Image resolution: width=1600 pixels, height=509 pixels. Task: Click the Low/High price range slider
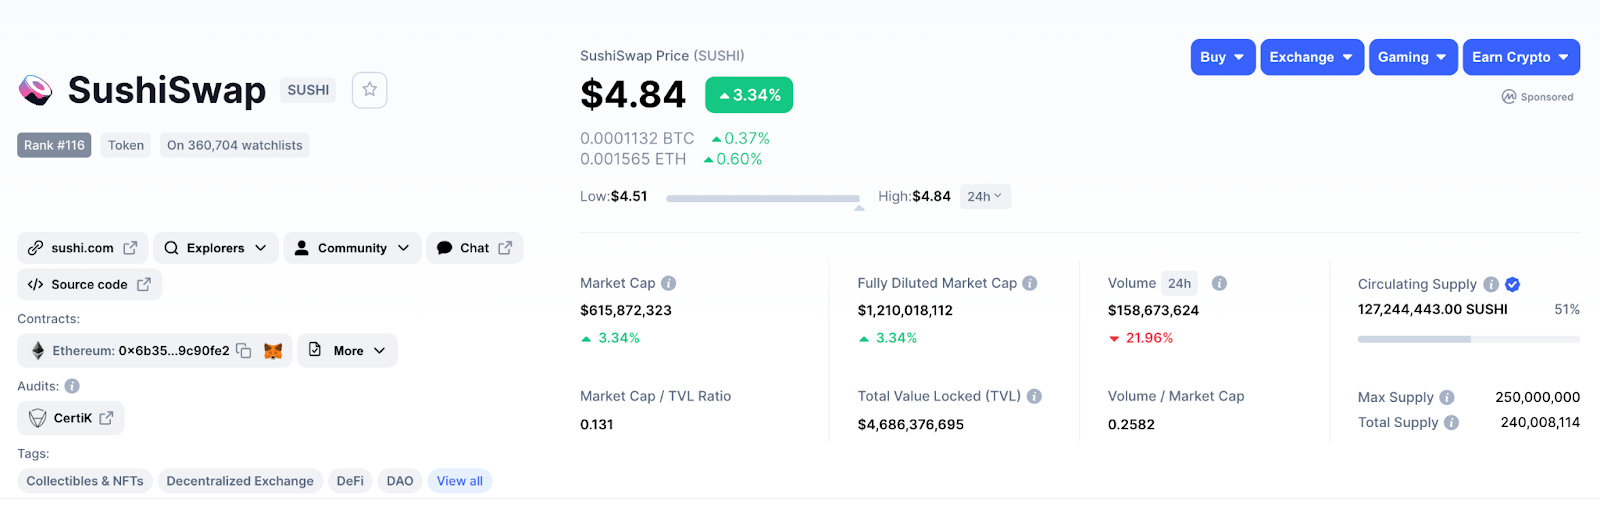(762, 198)
